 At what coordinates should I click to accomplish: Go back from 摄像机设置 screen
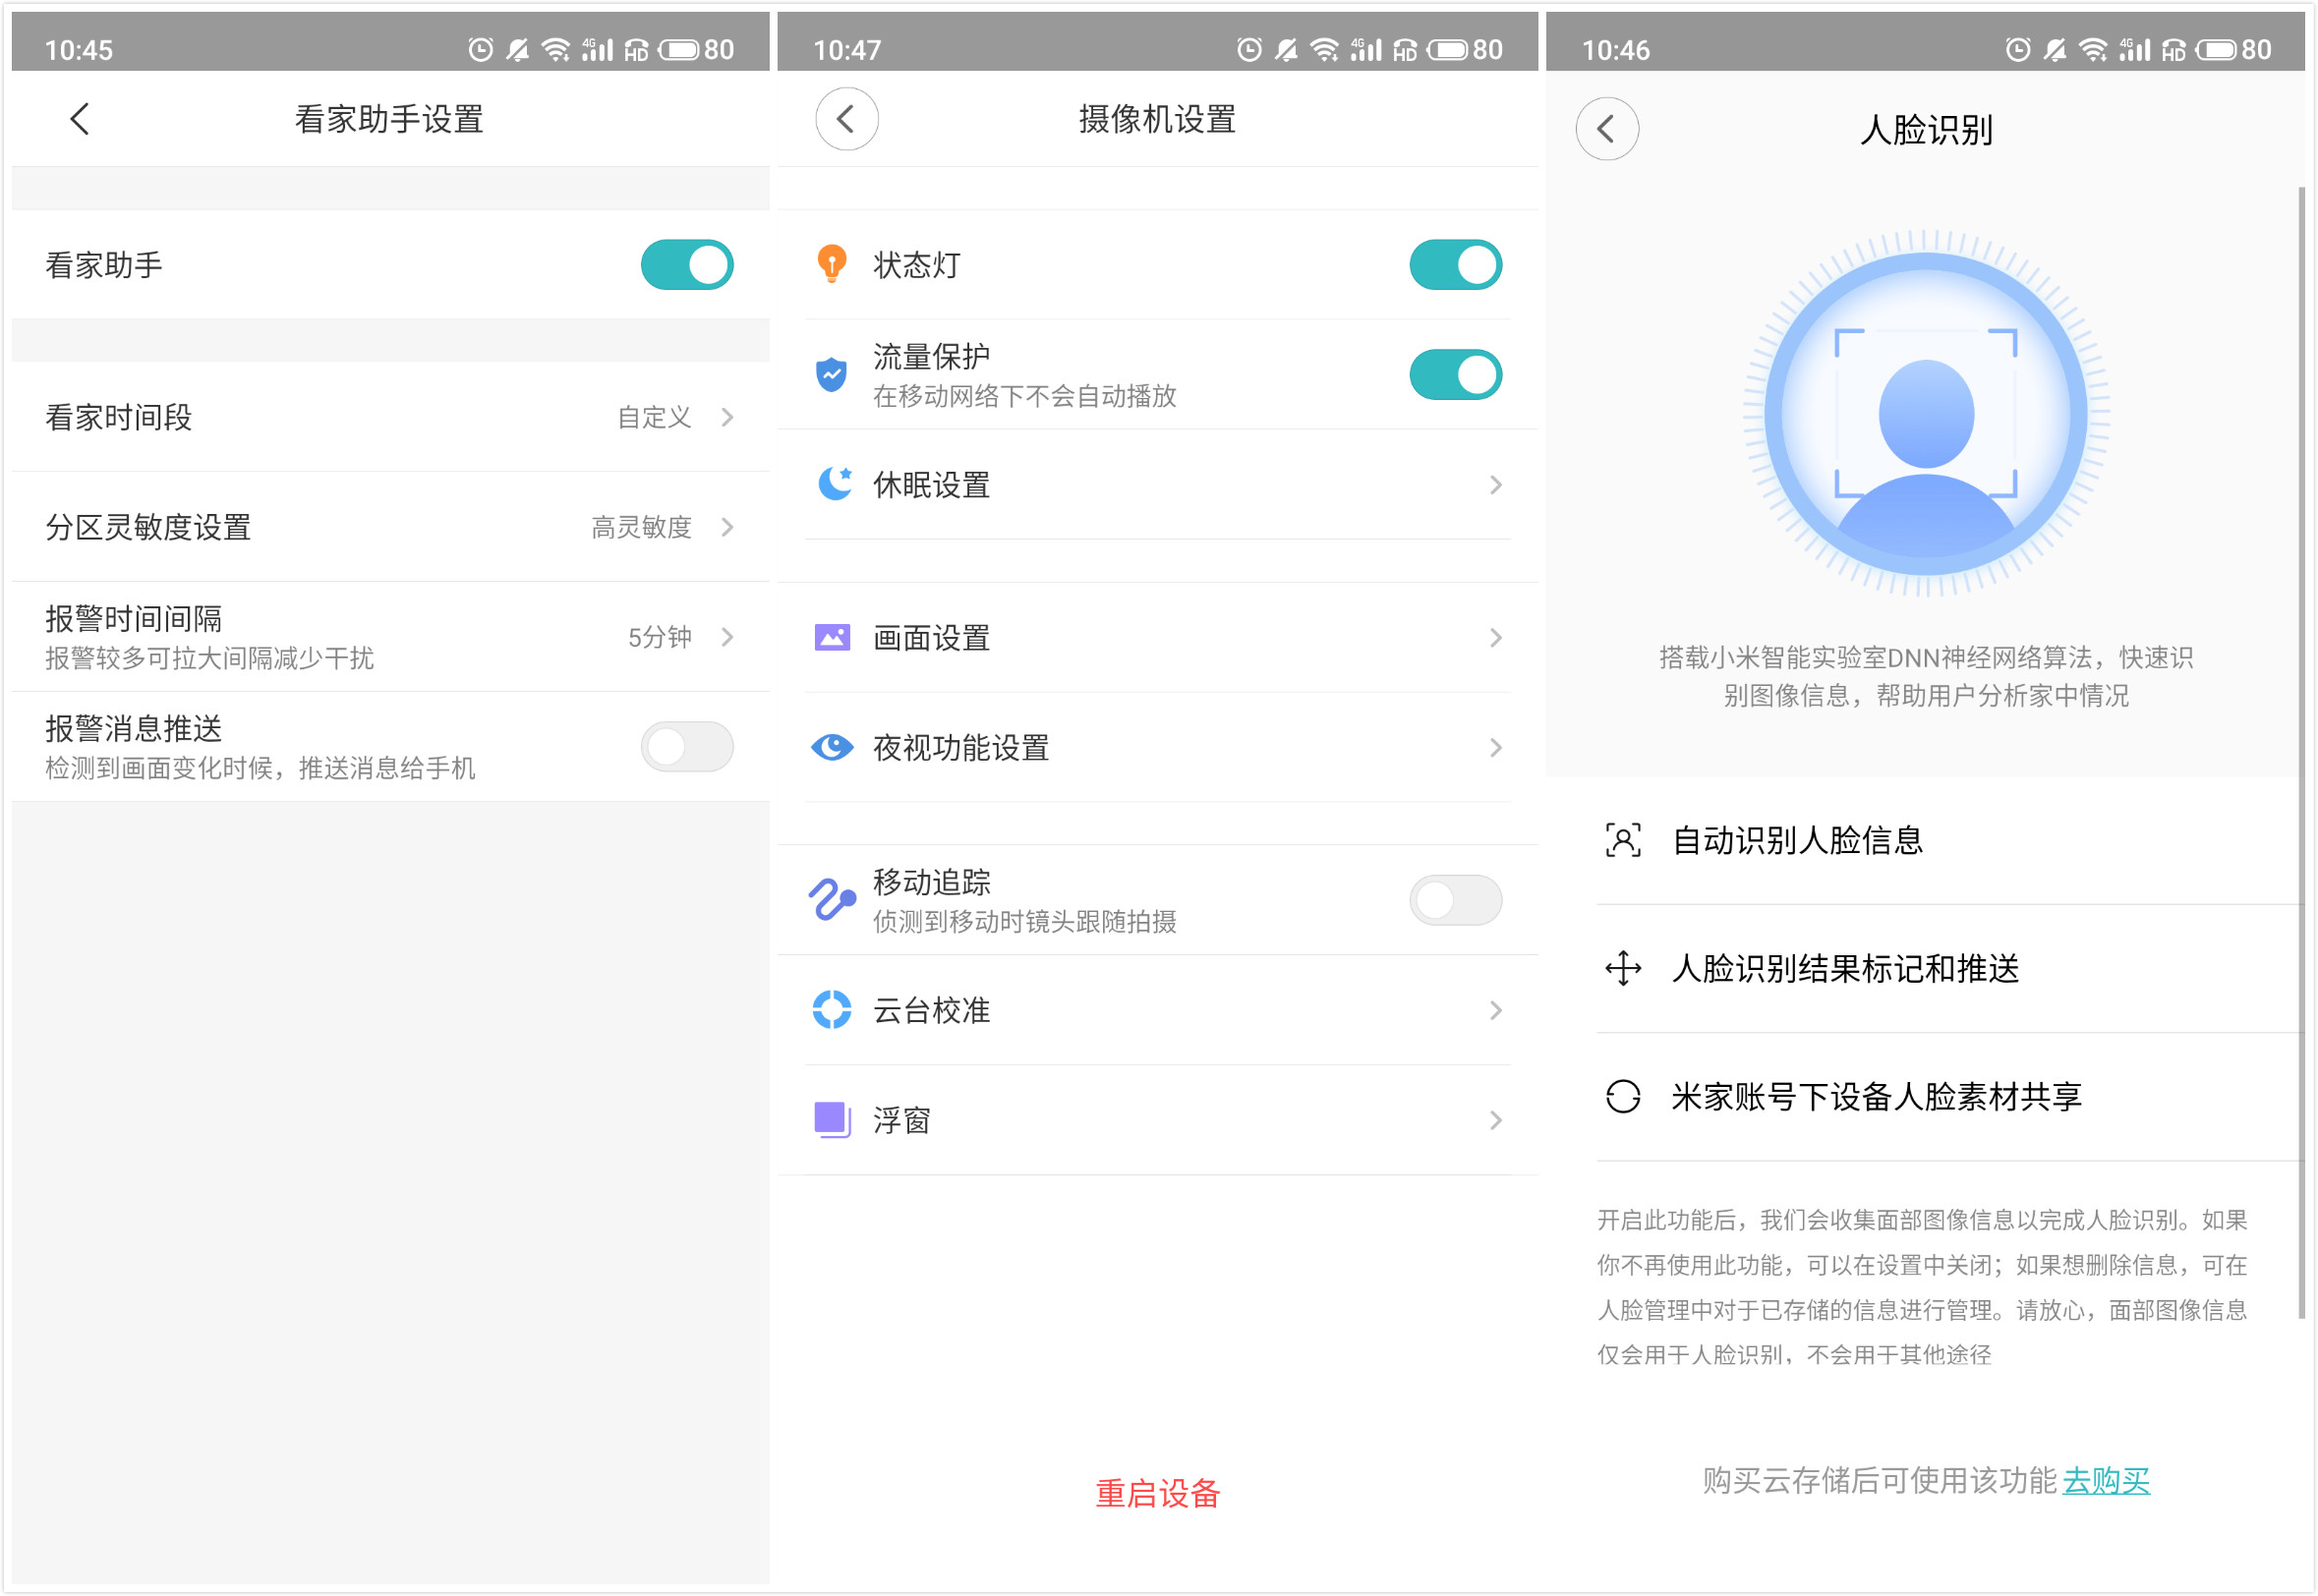pyautogui.click(x=846, y=118)
